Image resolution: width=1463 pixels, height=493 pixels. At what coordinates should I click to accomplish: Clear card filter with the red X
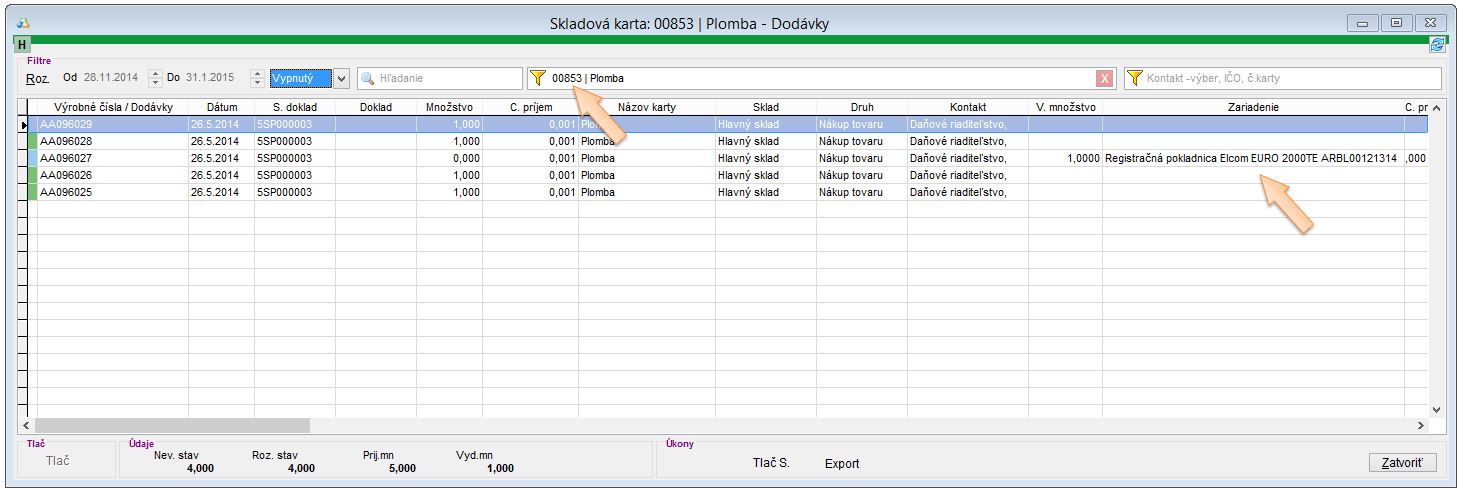pos(1104,78)
